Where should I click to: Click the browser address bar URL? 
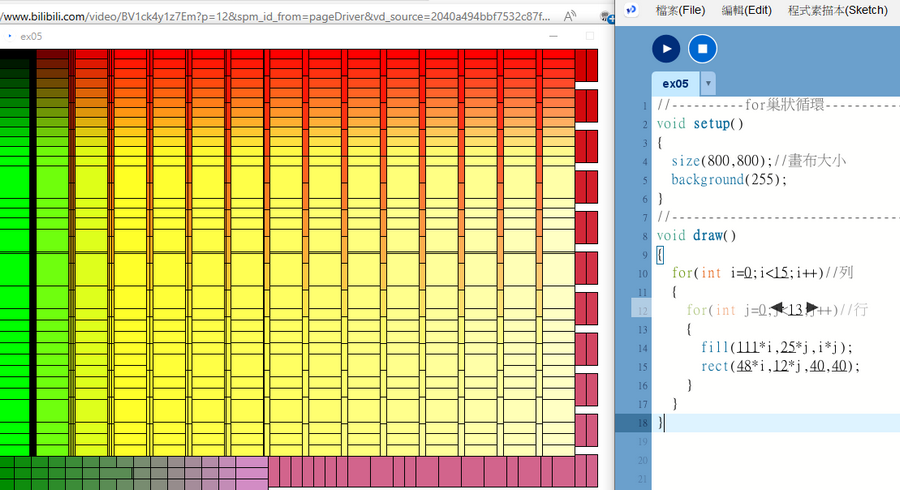(274, 17)
